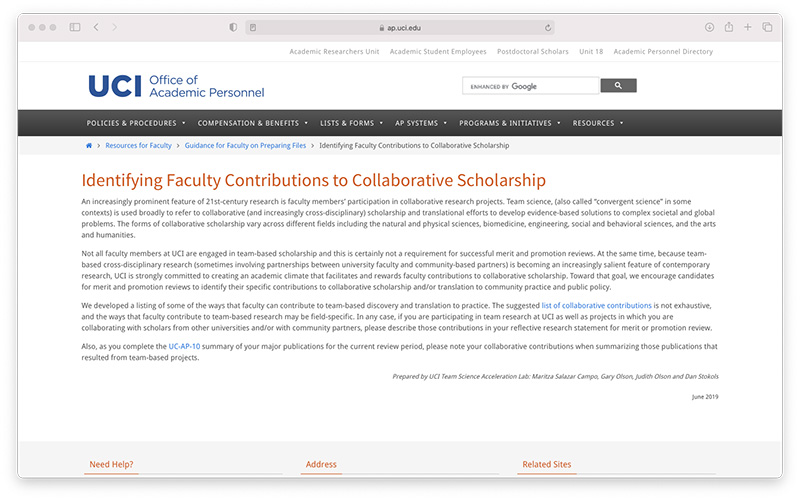This screenshot has width=800, height=500.
Task: Open the Programs & Initiatives menu
Action: [x=509, y=123]
